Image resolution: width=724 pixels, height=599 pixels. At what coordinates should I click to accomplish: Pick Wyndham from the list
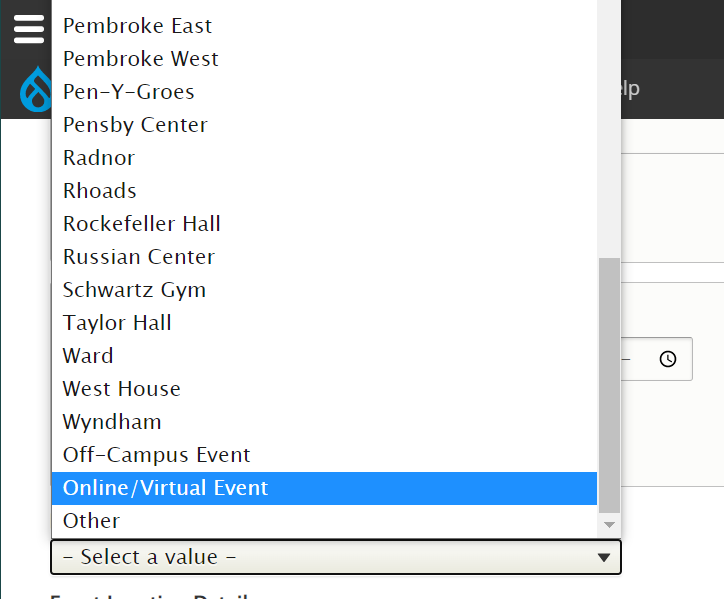(112, 422)
